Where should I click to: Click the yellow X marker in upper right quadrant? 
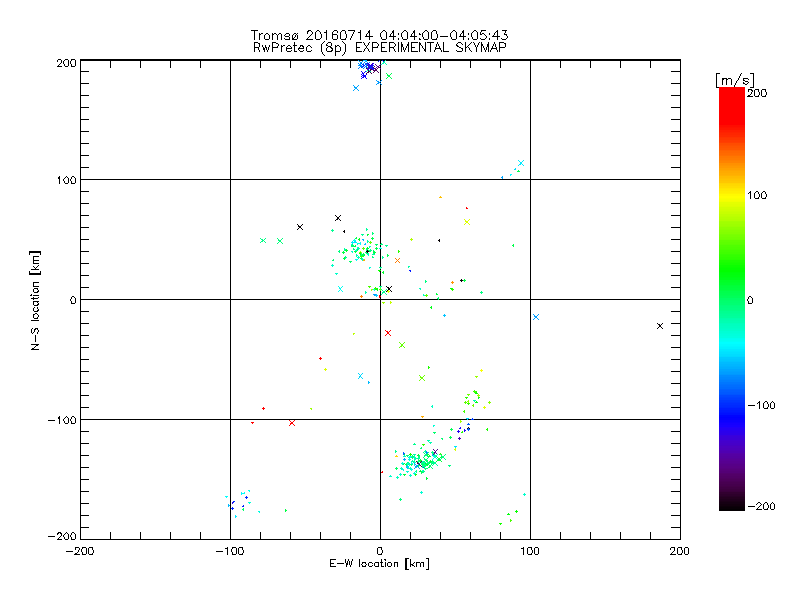click(466, 222)
